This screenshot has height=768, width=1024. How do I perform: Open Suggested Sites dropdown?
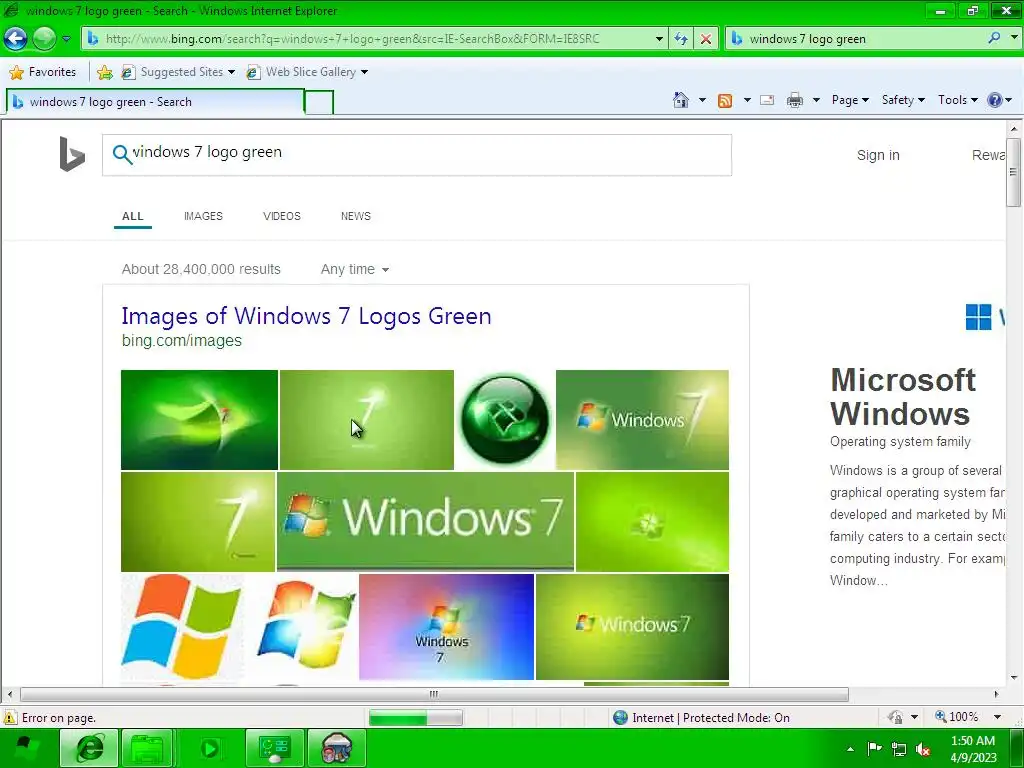[178, 72]
